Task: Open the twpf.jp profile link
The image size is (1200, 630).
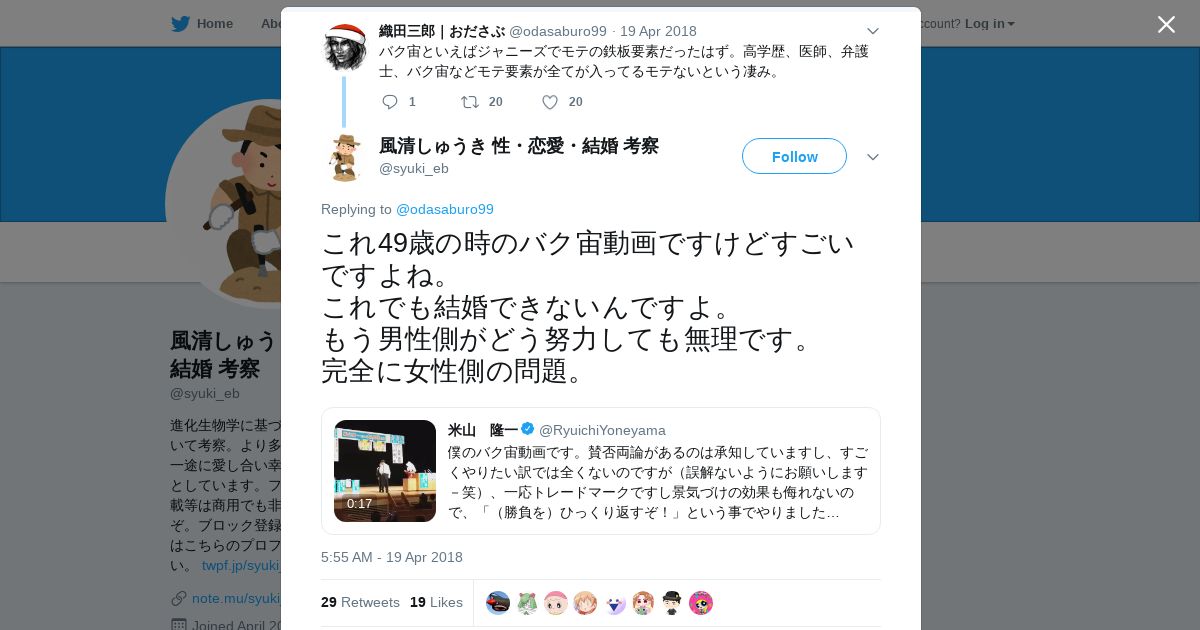Action: coord(240,565)
